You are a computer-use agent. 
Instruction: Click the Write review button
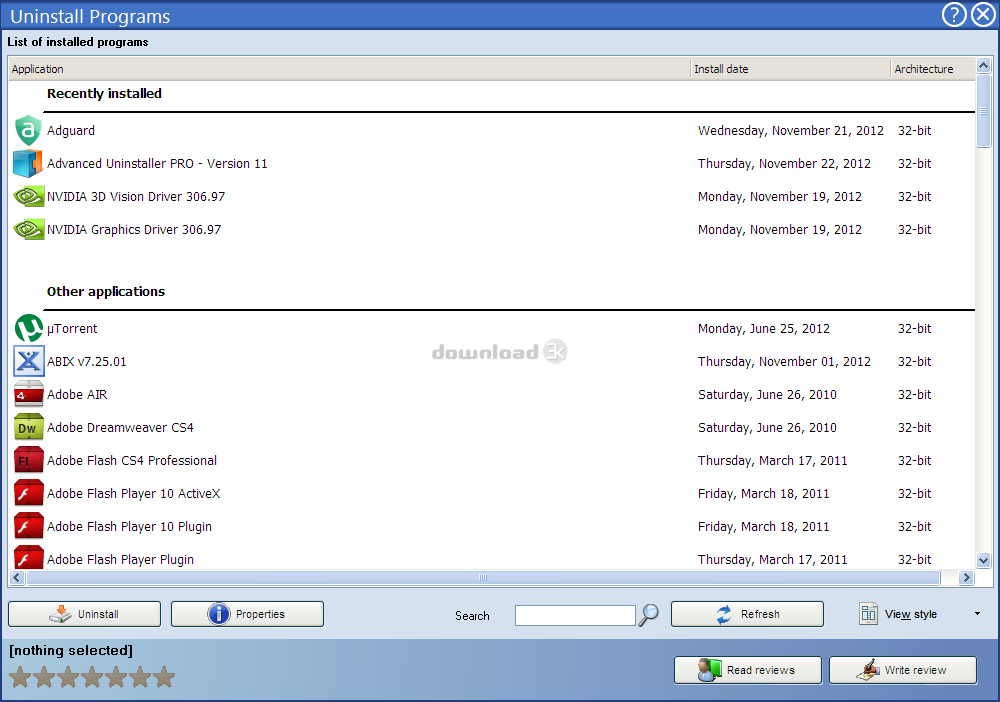click(902, 670)
